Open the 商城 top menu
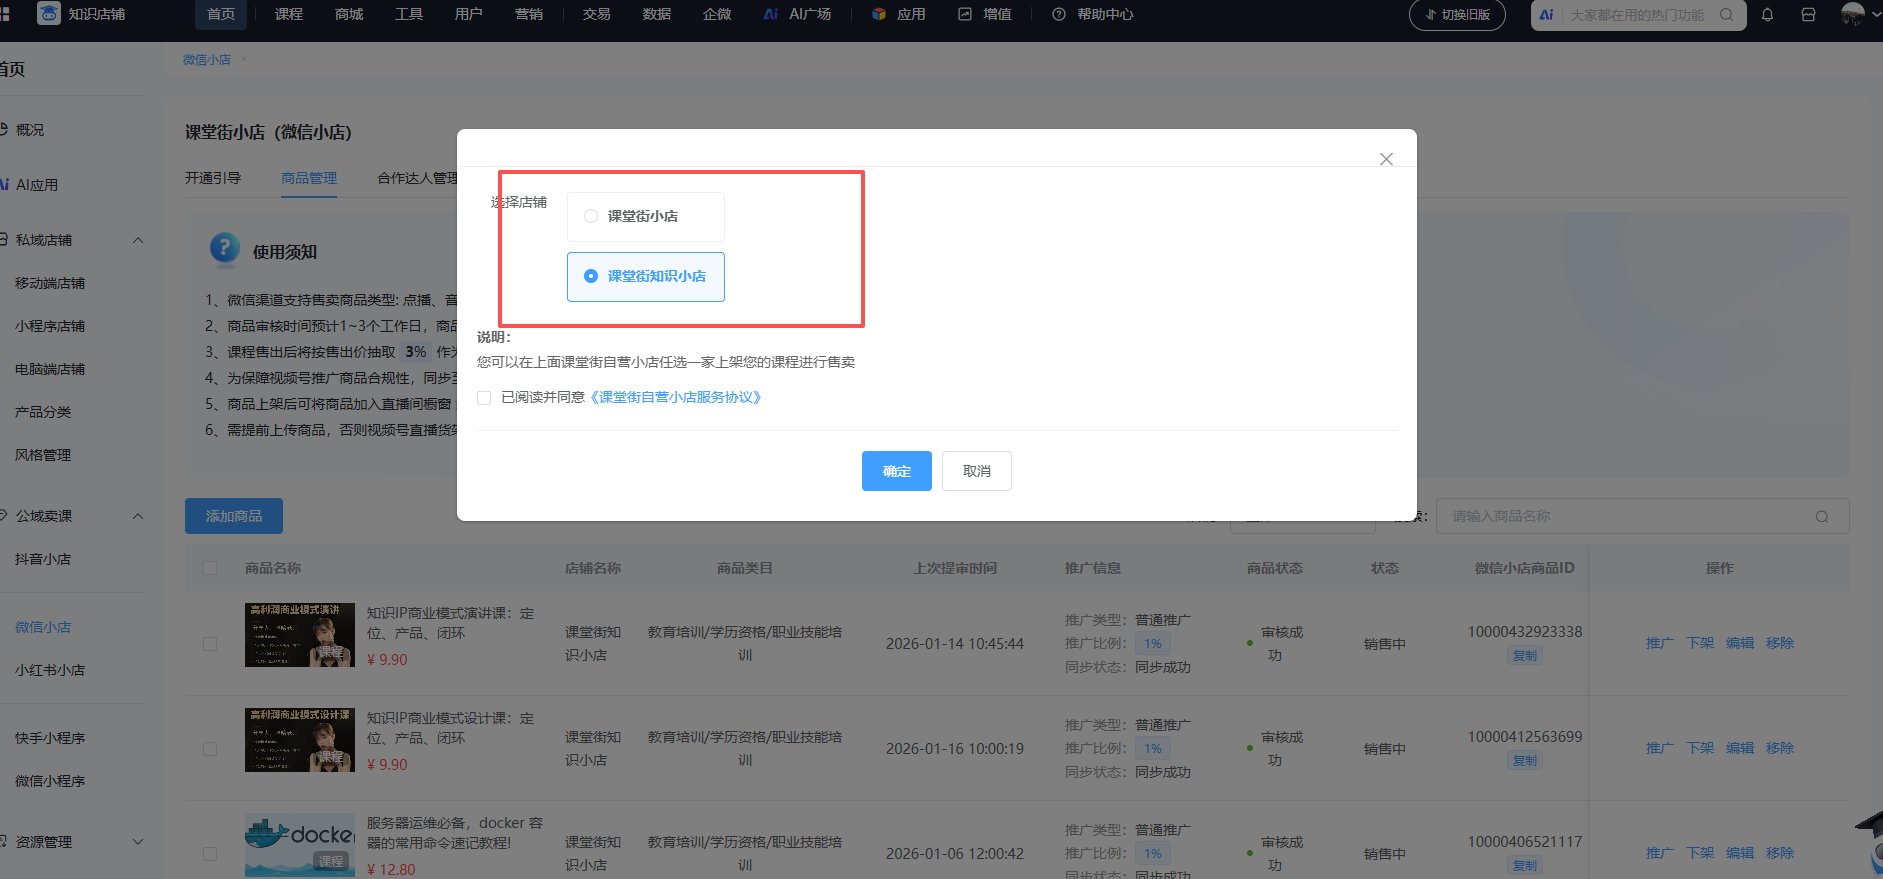 click(349, 14)
